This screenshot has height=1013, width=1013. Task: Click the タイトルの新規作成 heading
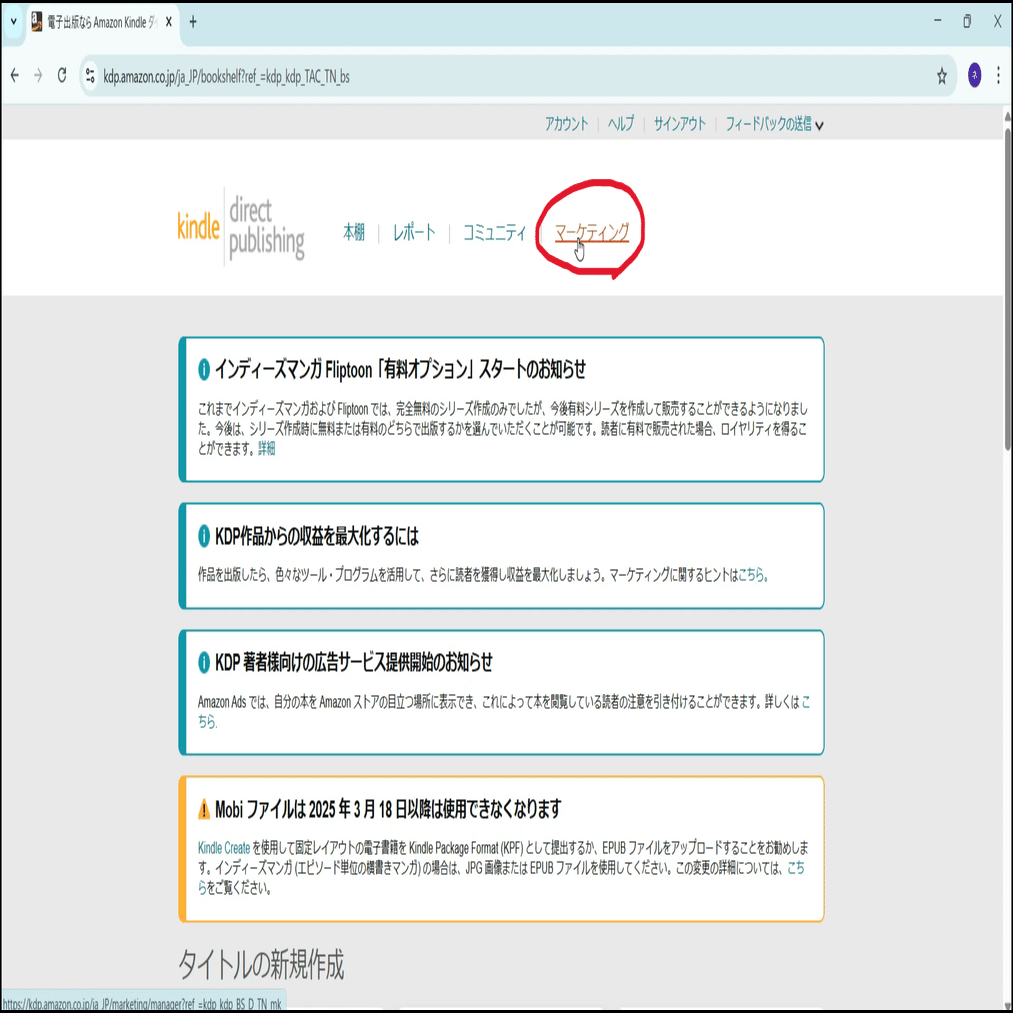[261, 965]
